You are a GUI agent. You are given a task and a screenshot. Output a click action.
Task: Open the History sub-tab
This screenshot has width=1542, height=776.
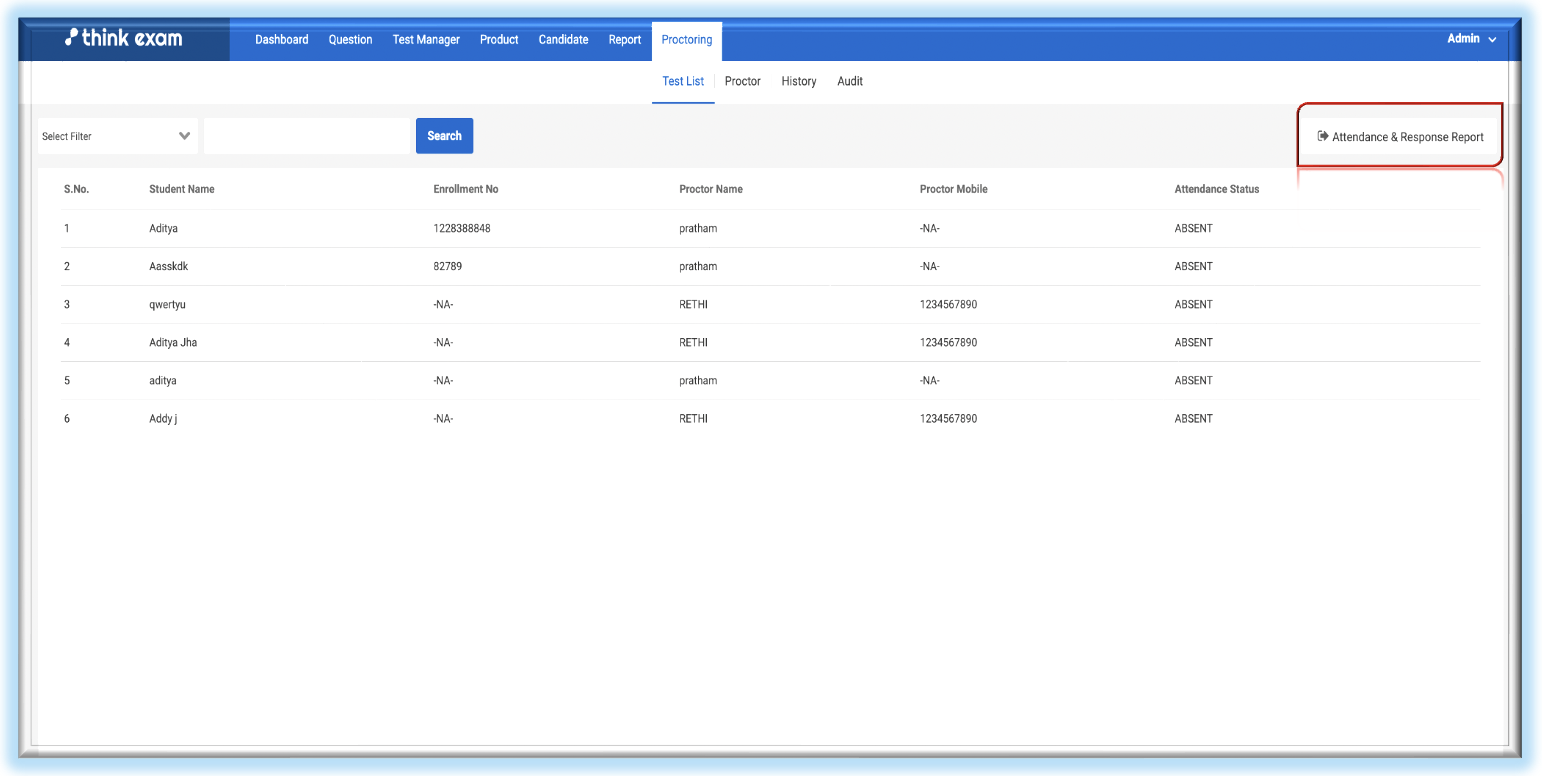(799, 81)
